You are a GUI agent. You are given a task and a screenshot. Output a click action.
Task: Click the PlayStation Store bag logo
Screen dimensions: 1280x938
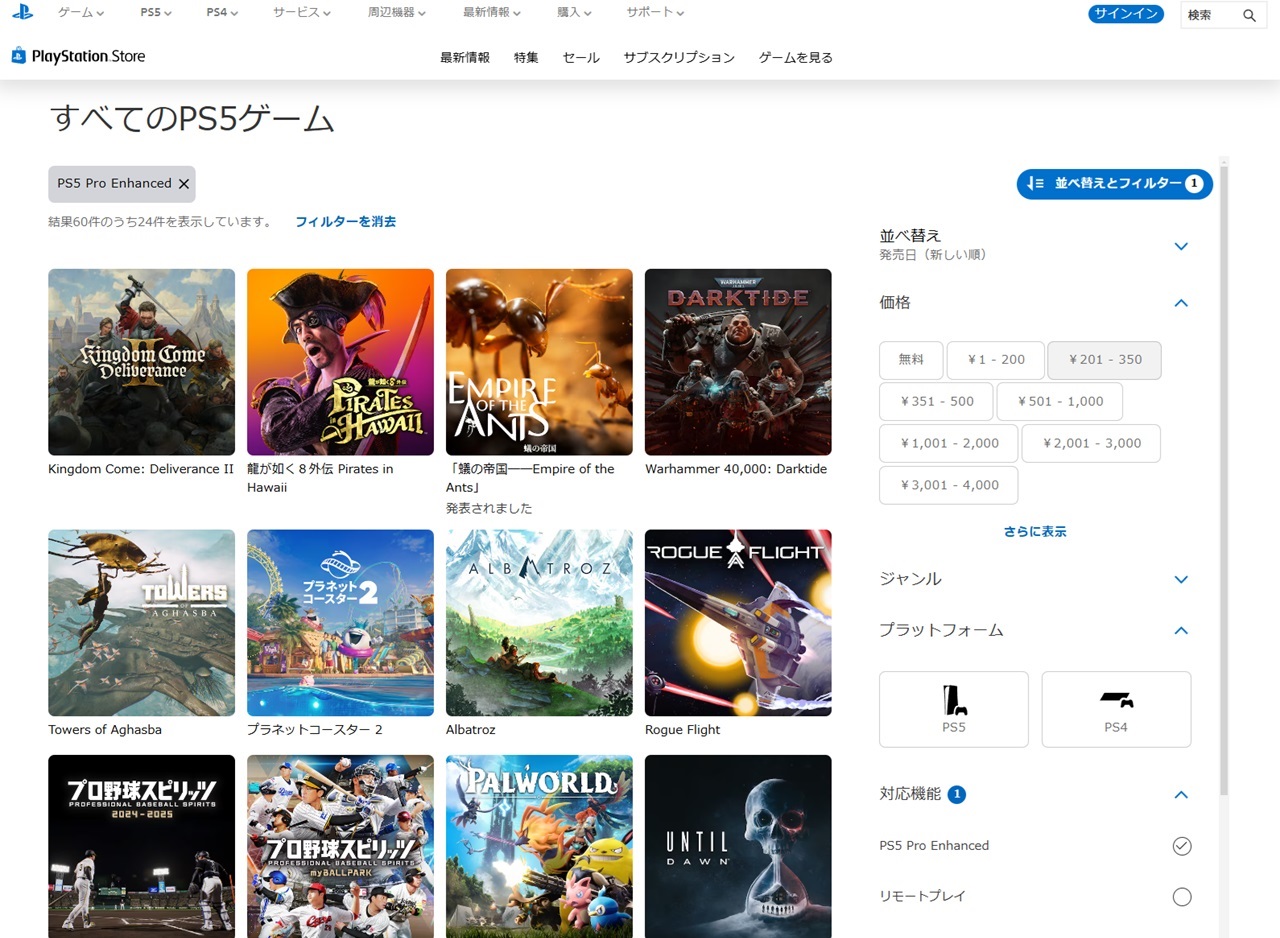point(19,56)
